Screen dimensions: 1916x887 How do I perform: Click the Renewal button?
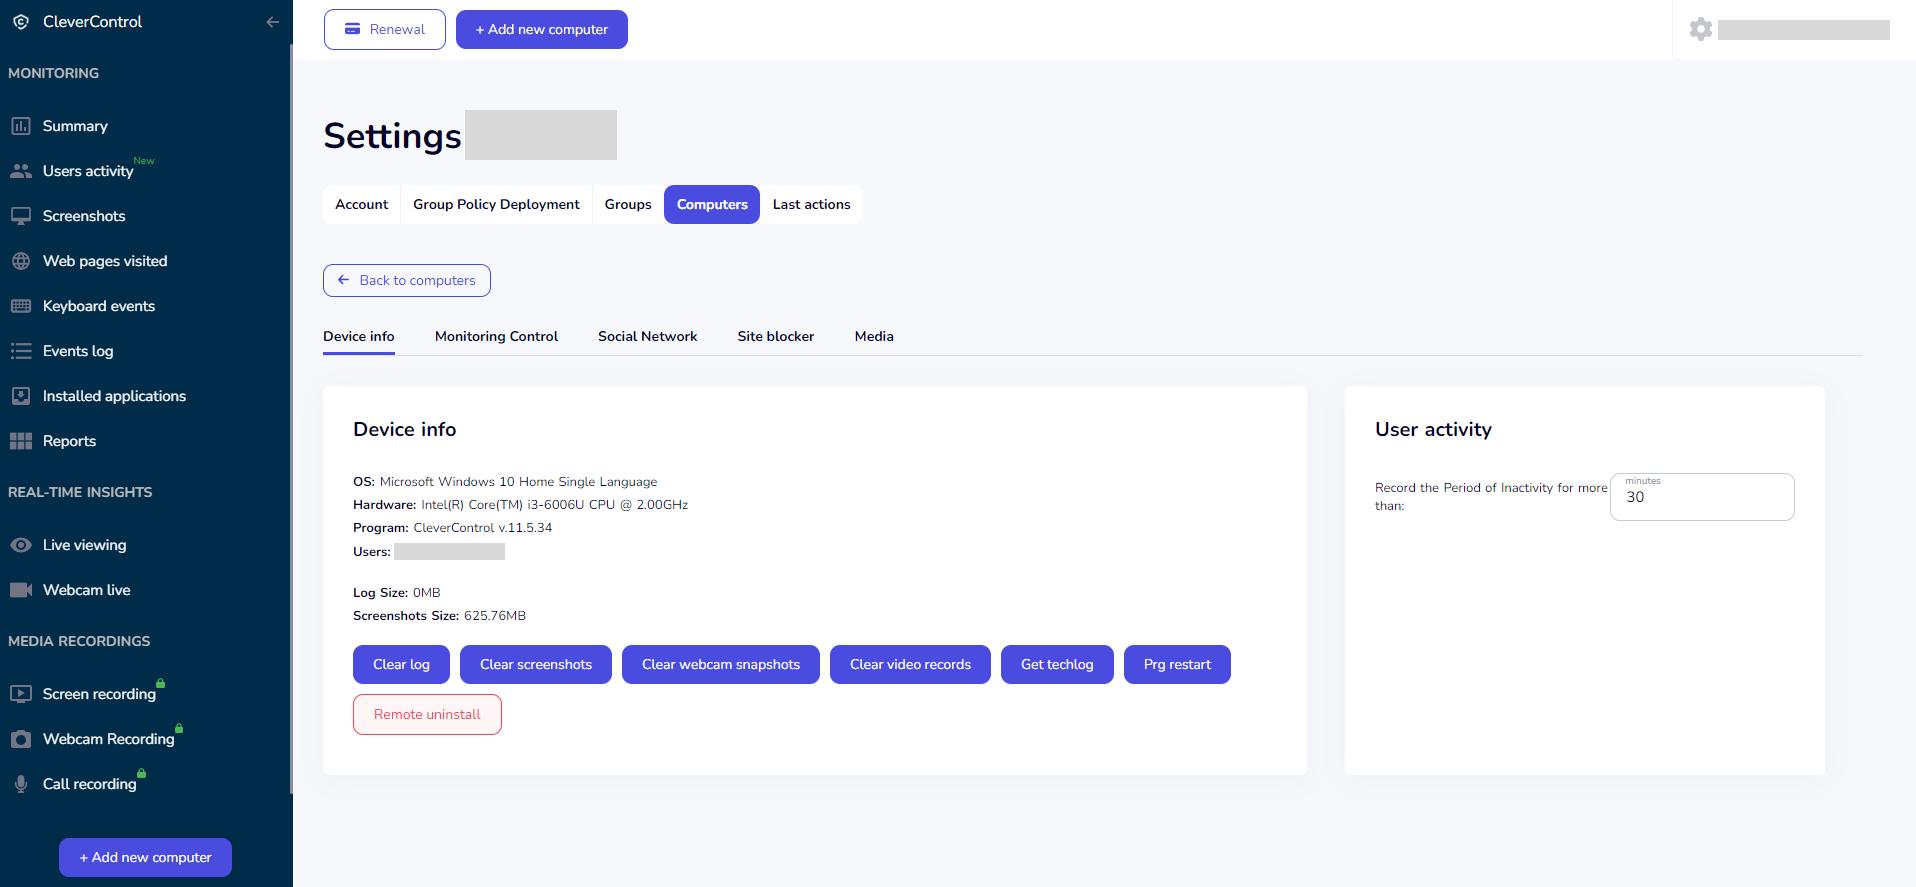(385, 29)
